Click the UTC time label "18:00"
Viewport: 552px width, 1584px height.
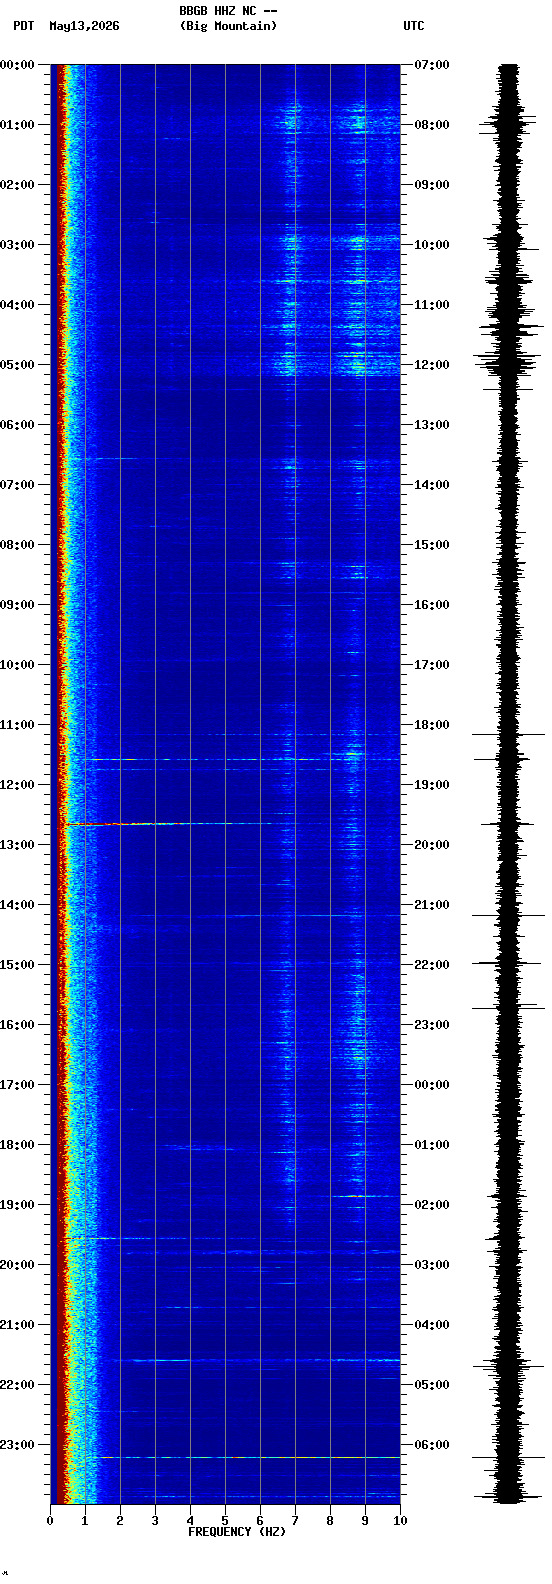[432, 725]
